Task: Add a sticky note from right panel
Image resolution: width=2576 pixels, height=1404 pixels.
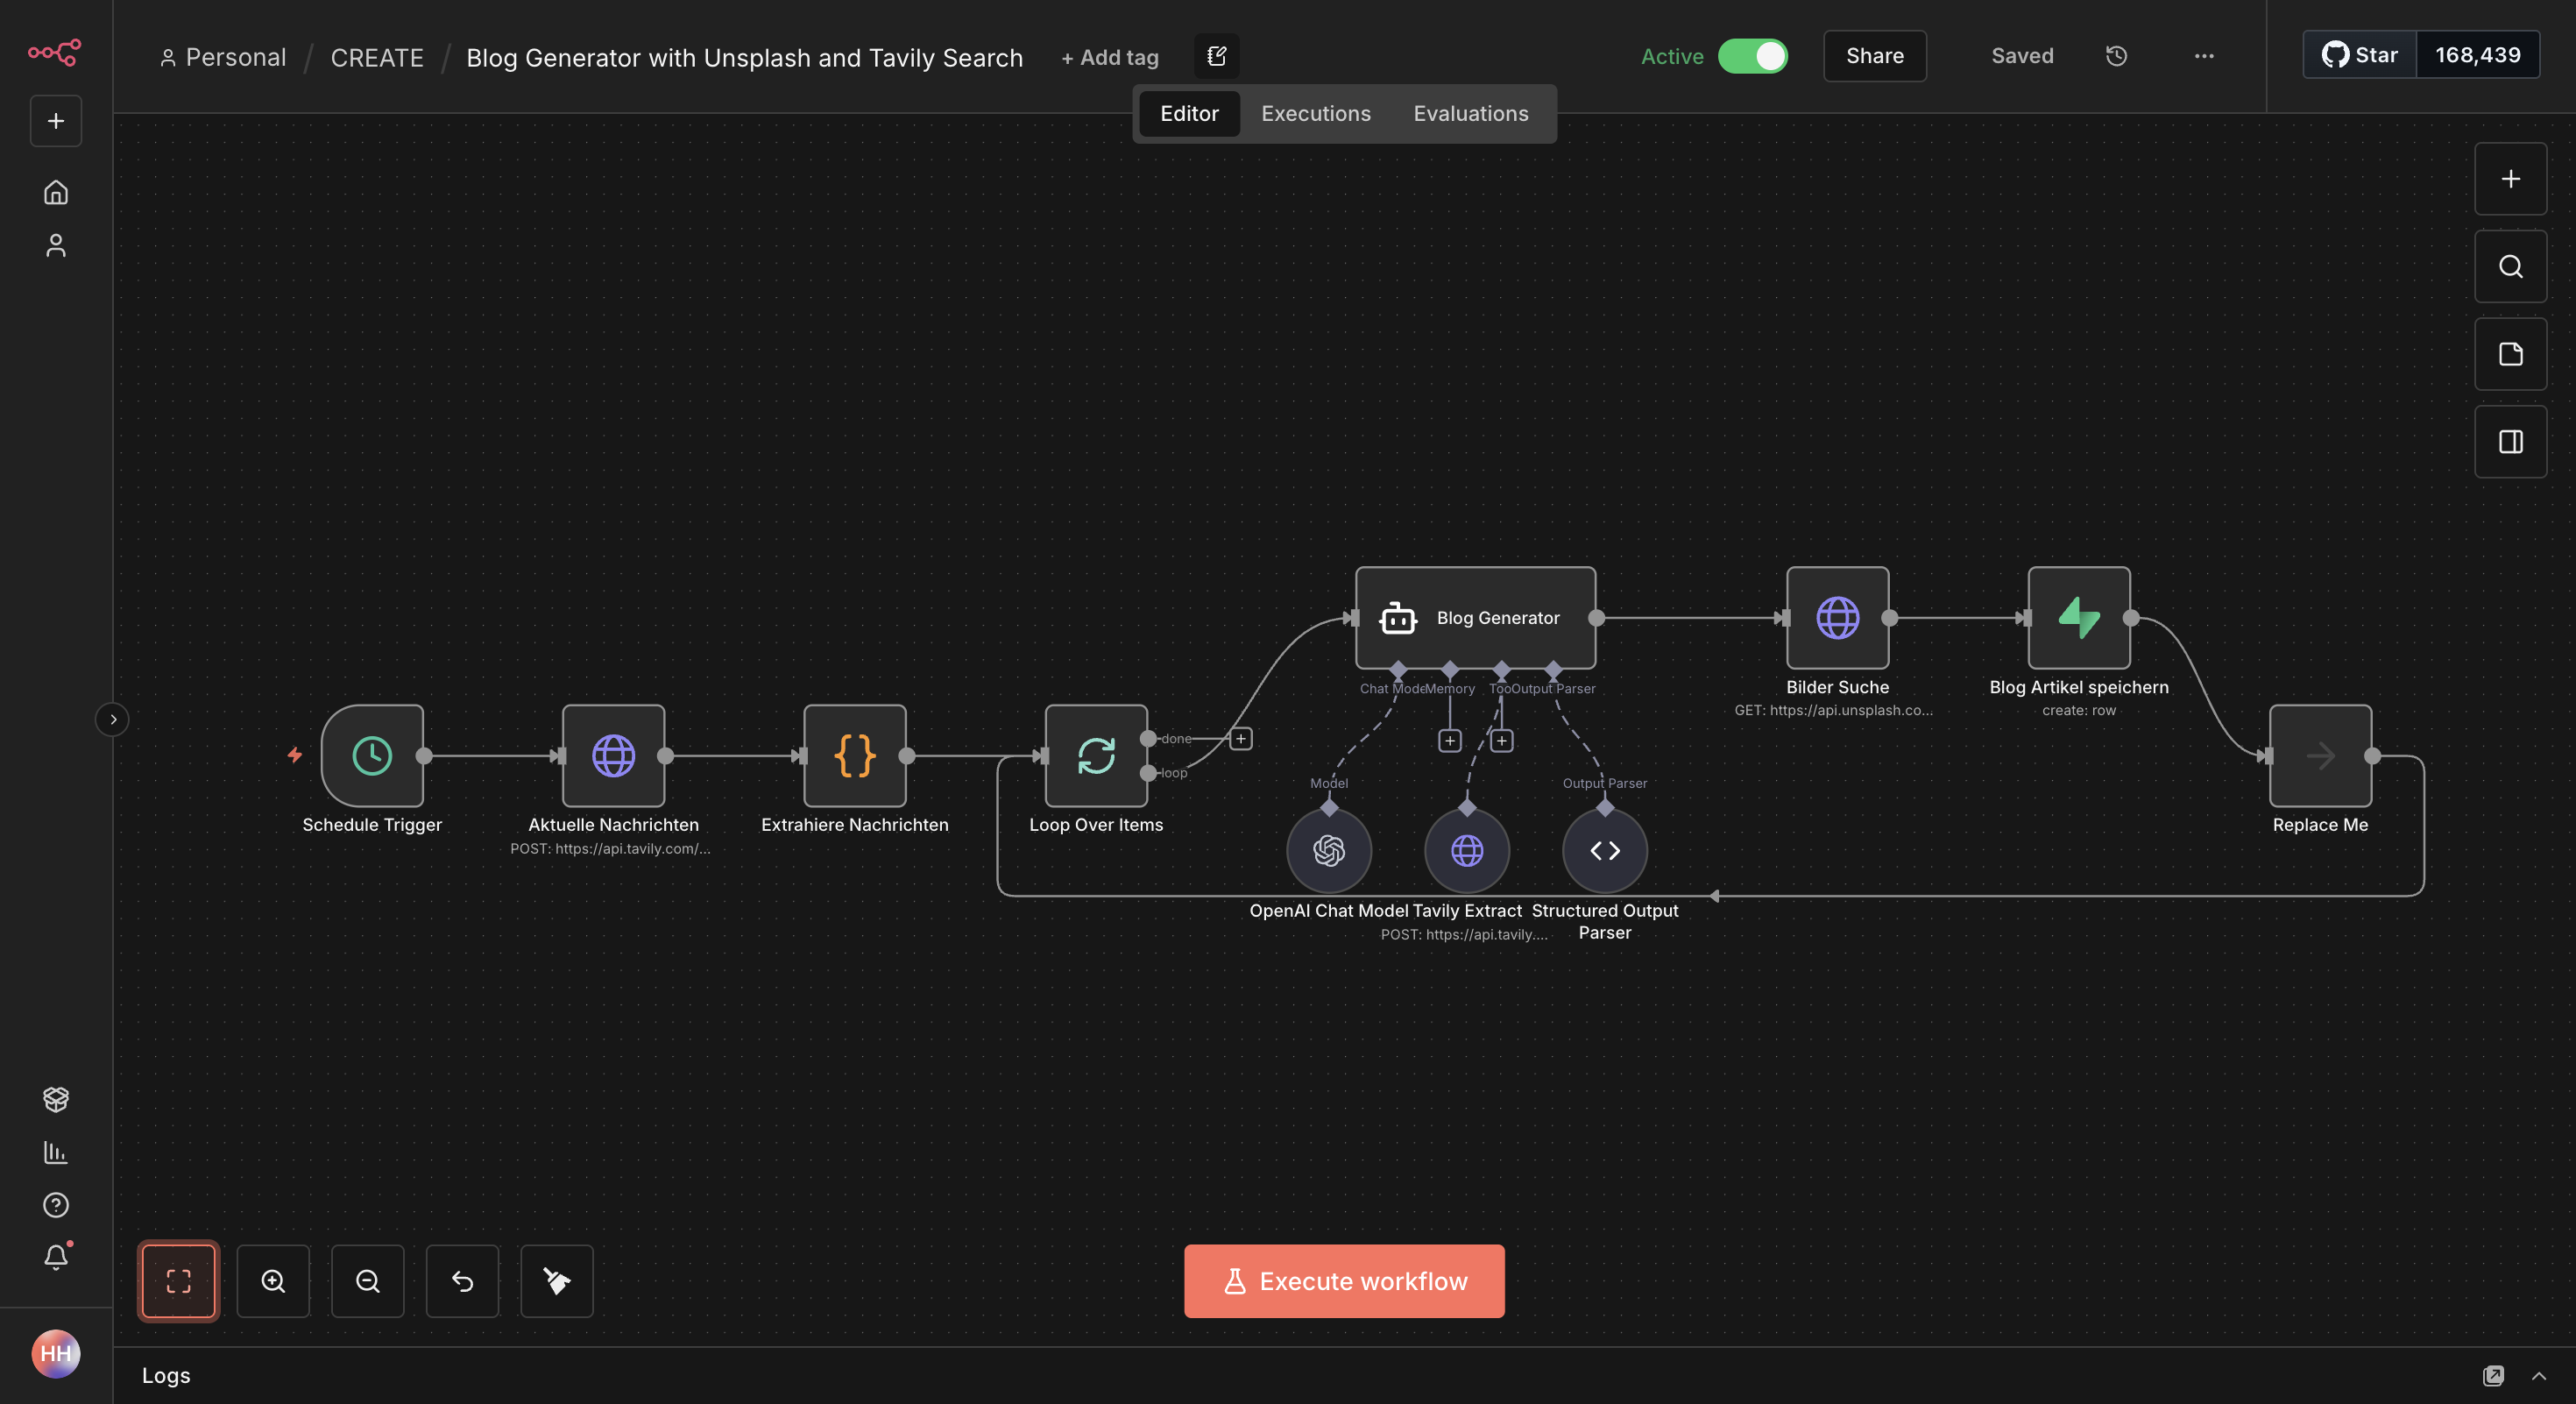Action: pos(2510,354)
